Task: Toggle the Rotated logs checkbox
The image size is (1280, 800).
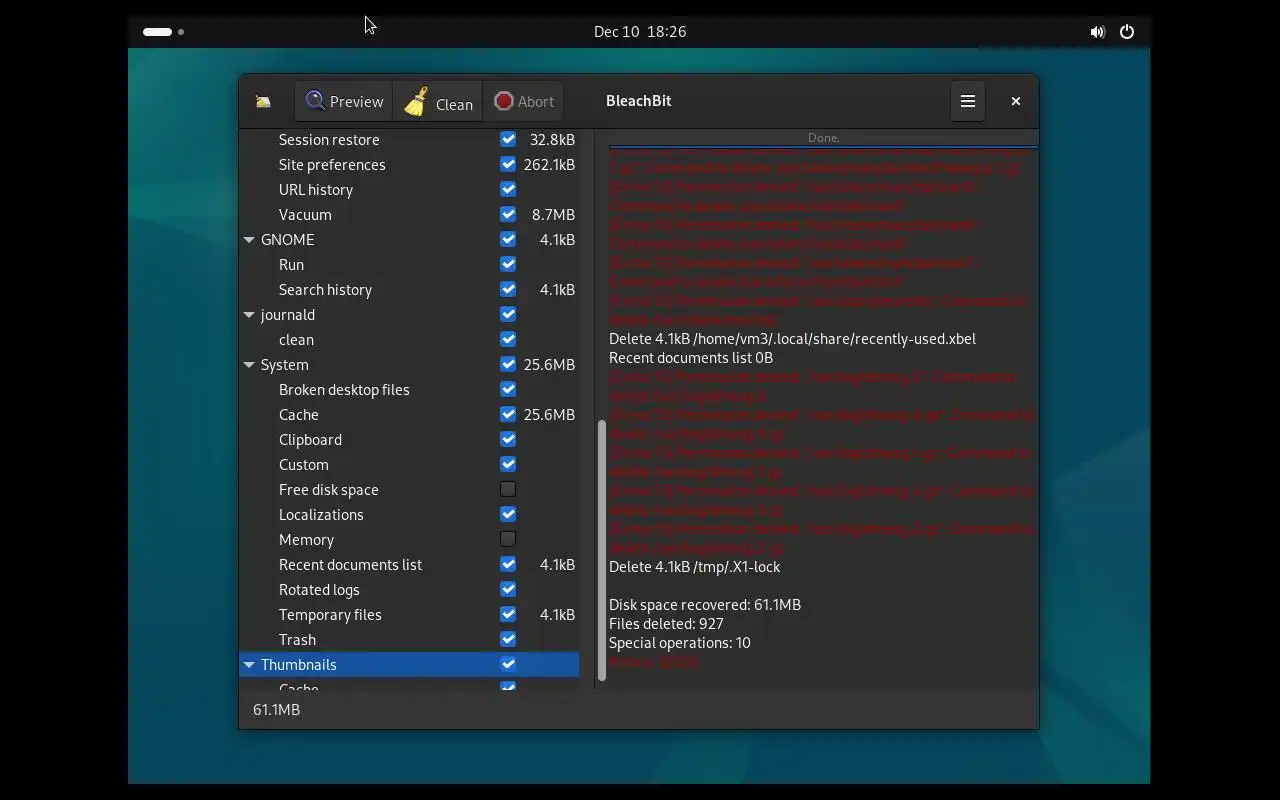Action: [508, 590]
